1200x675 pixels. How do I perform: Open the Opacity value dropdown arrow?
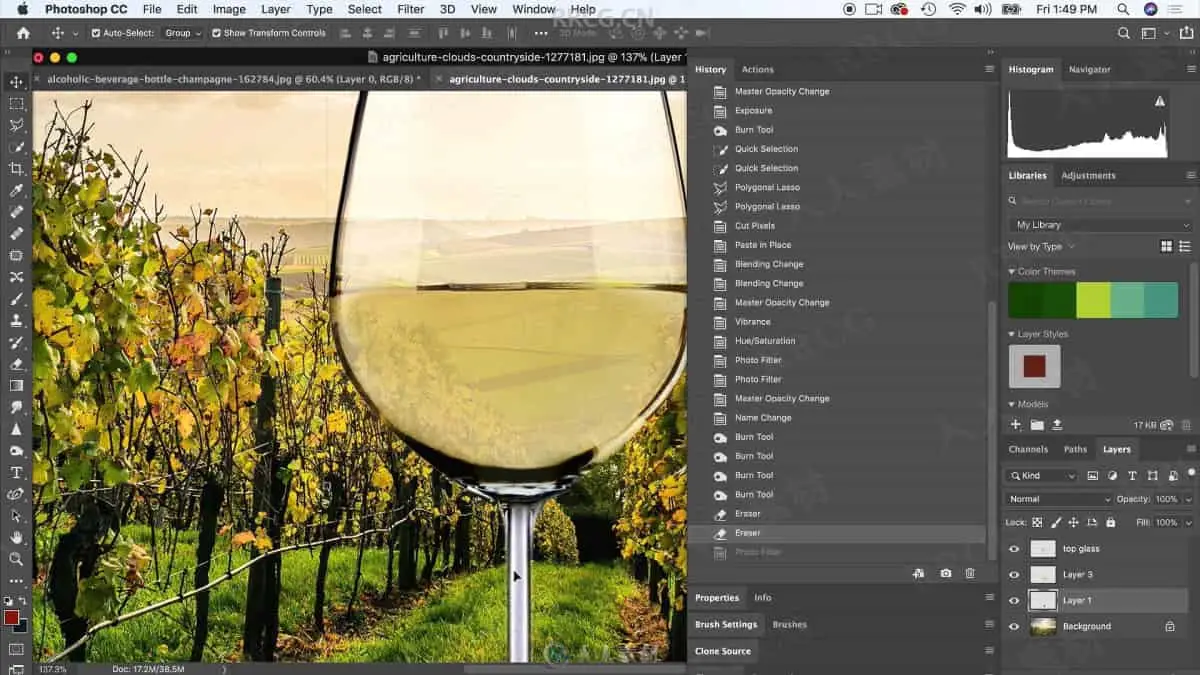coord(1188,499)
